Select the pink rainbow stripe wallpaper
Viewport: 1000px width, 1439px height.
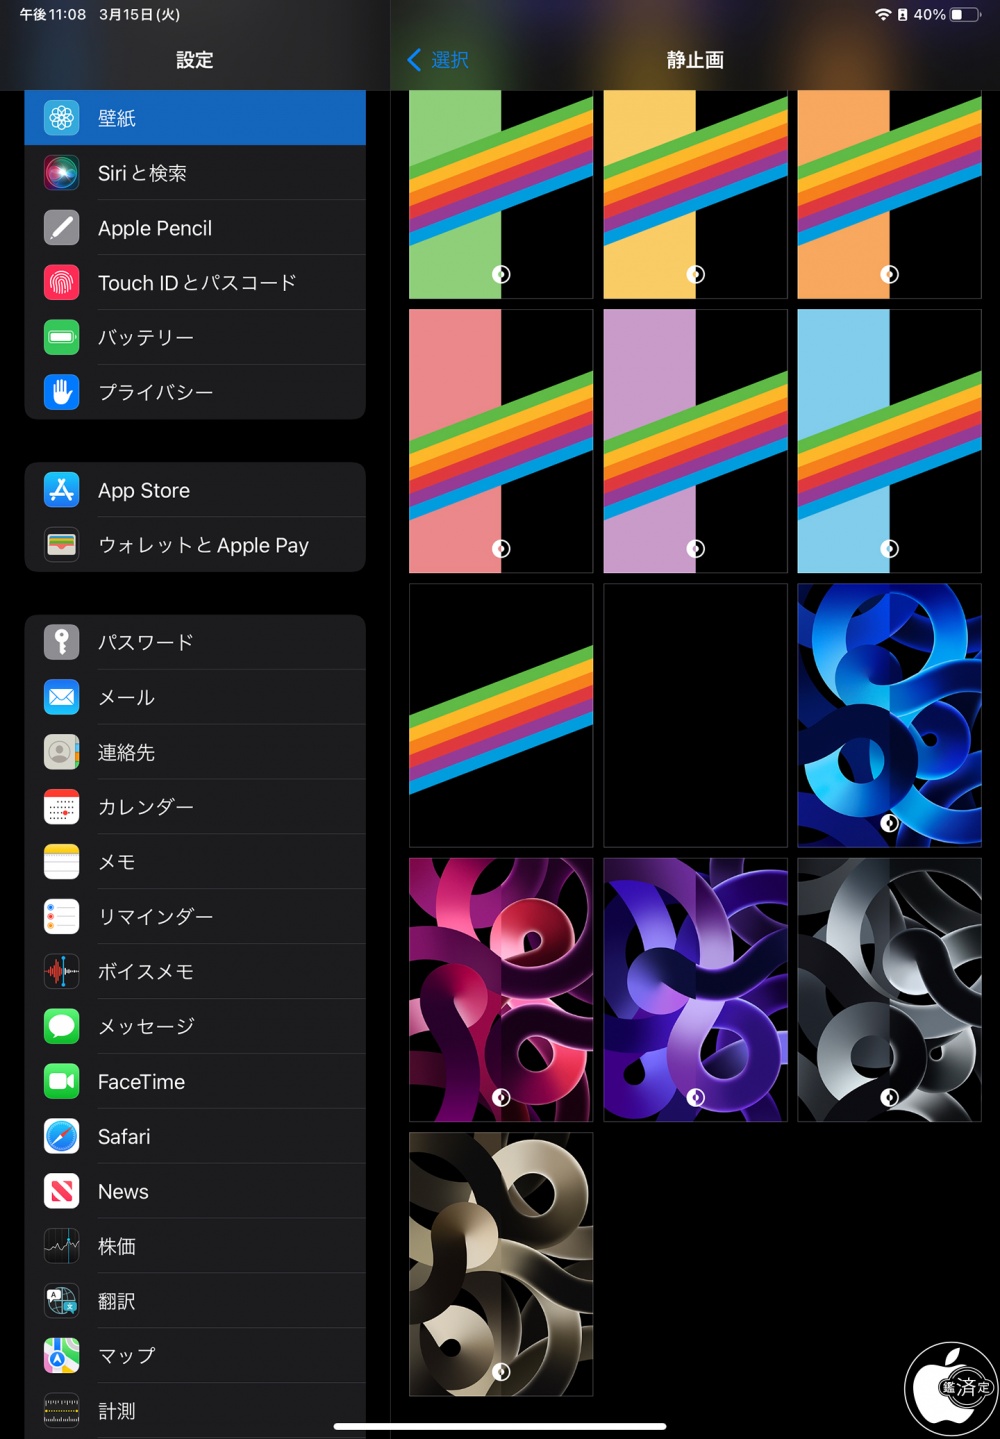click(x=501, y=441)
